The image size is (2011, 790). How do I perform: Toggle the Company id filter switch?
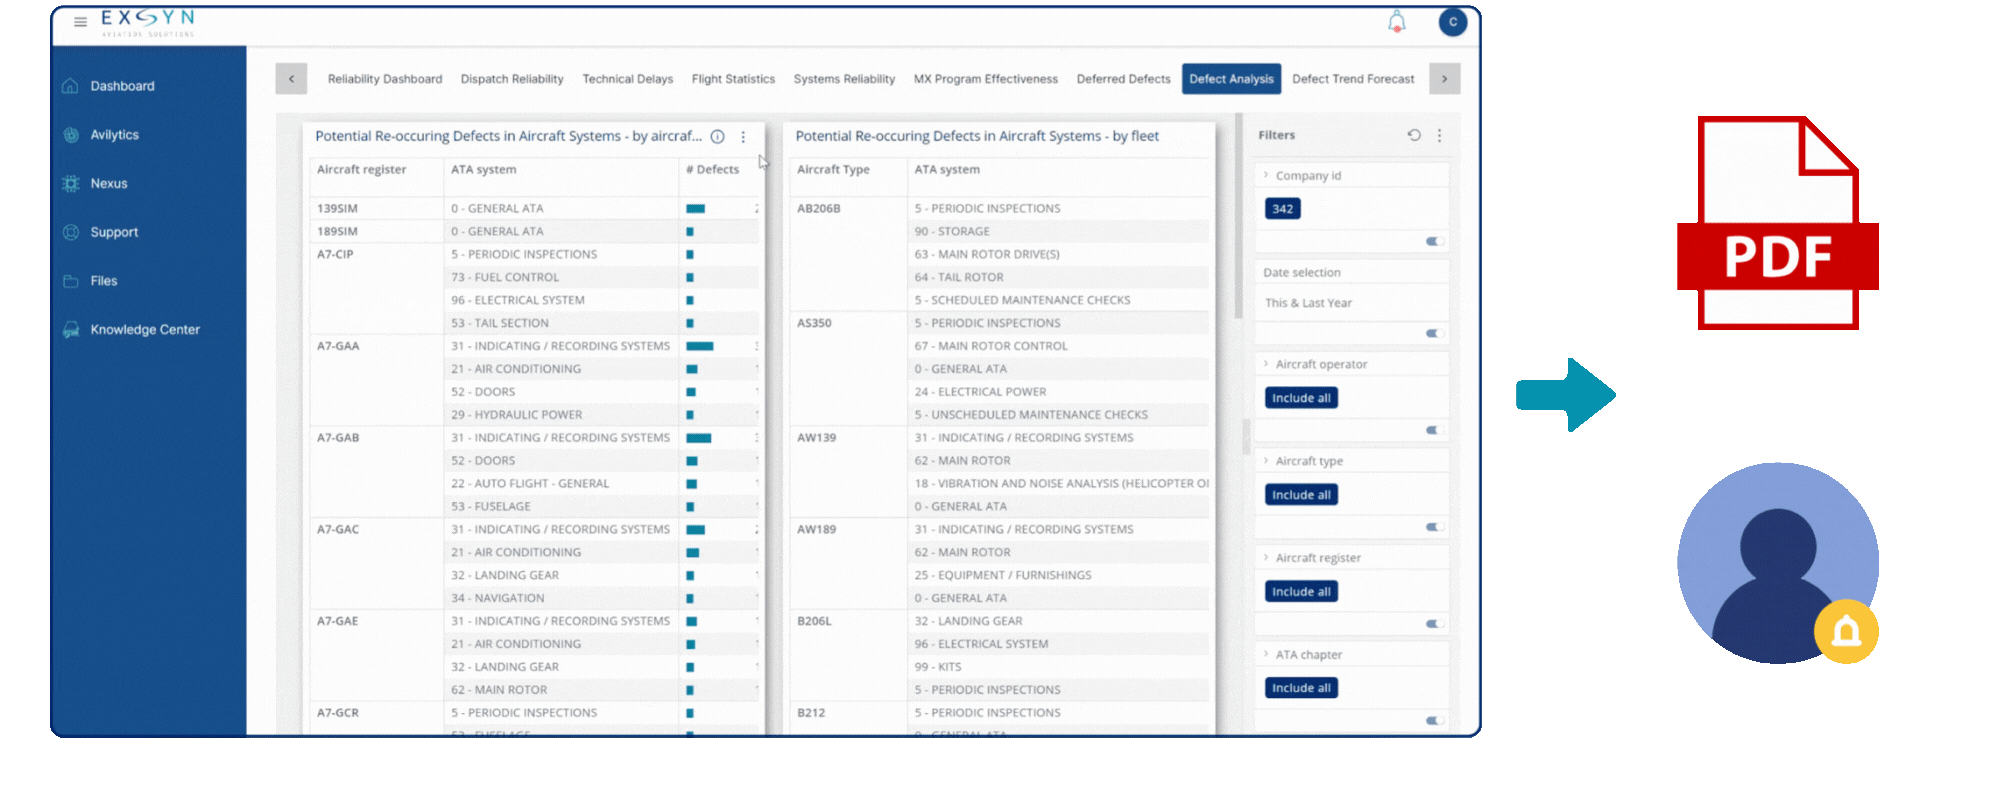1434,241
